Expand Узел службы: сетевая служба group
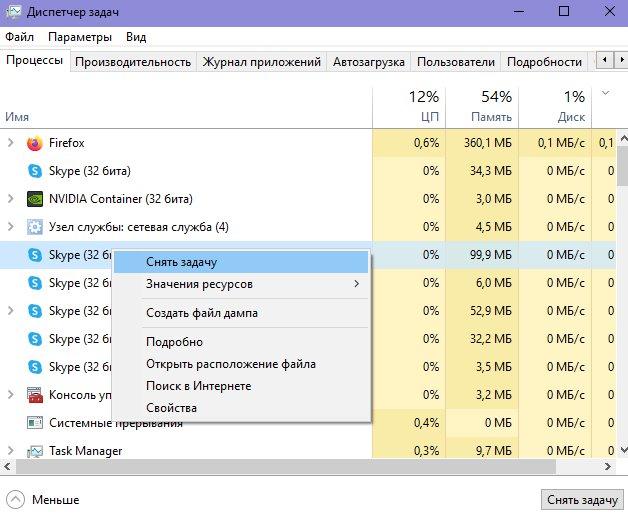This screenshot has width=628, height=524. (11, 227)
